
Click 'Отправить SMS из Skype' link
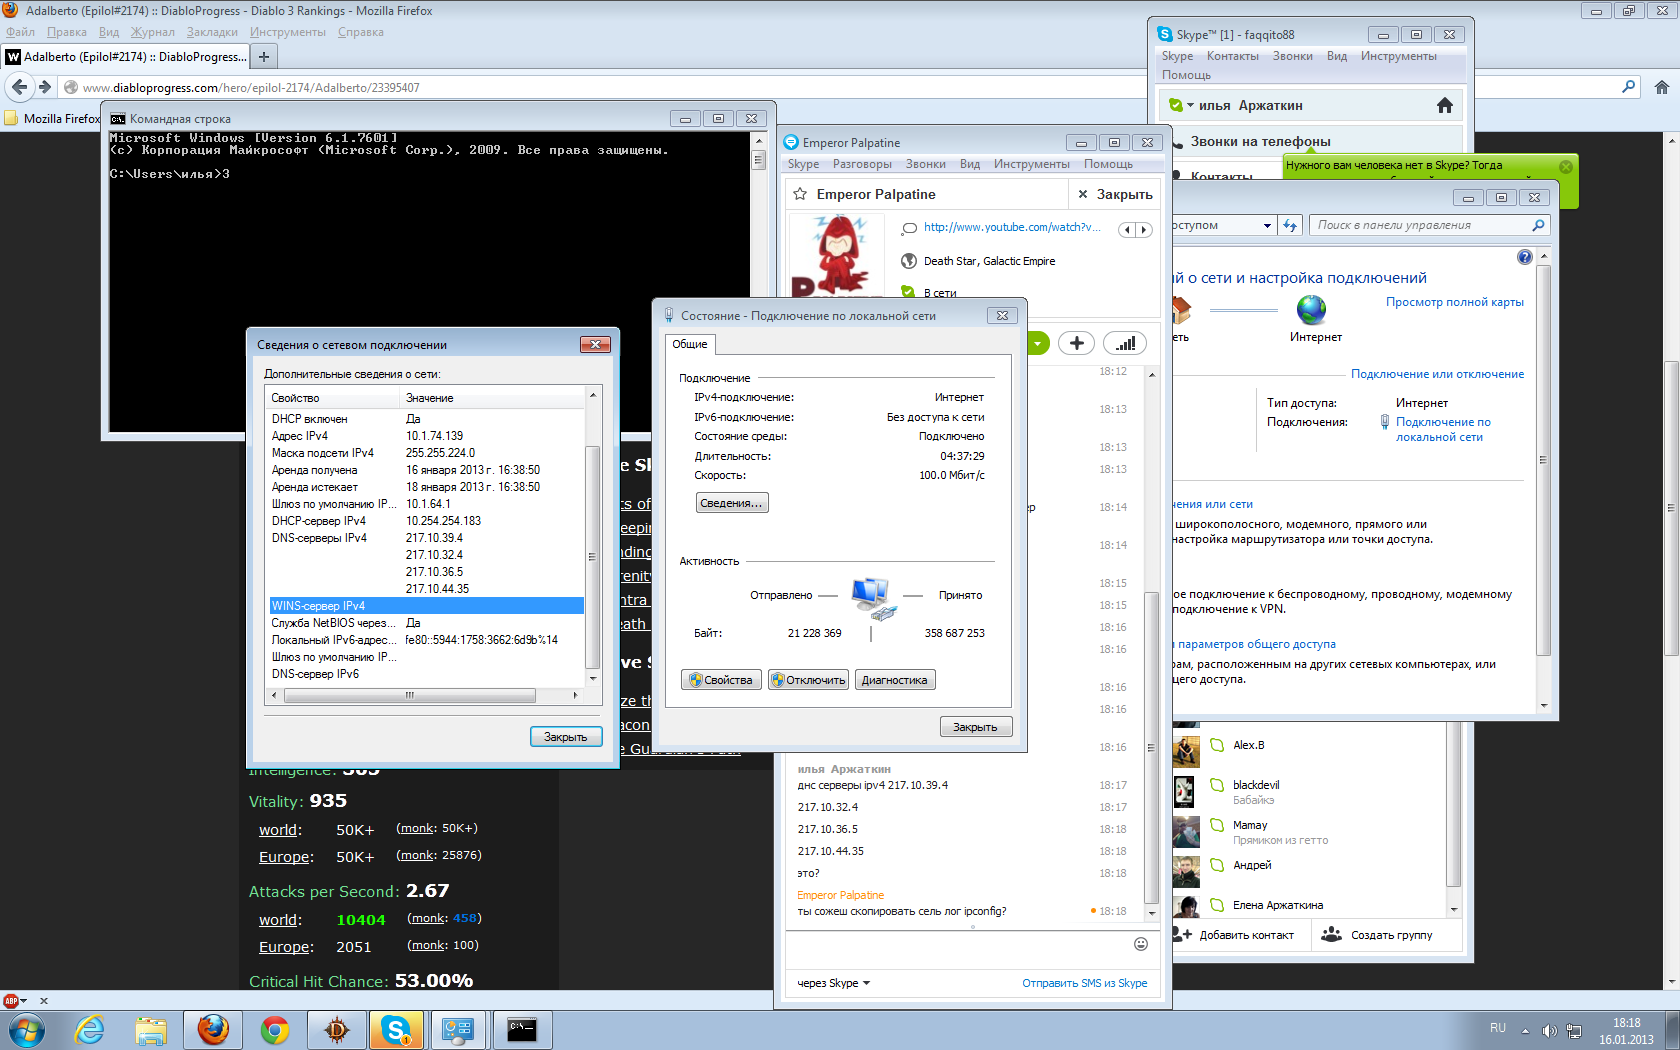tap(1085, 983)
